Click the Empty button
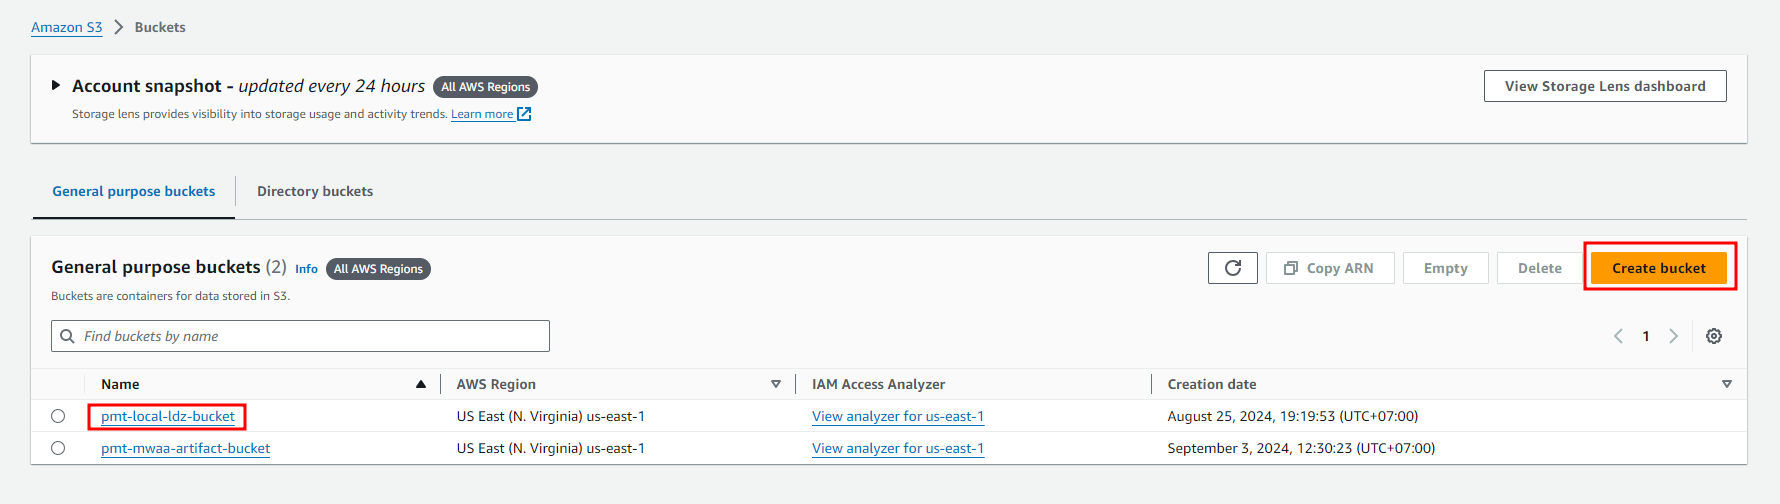This screenshot has width=1780, height=504. (1446, 268)
